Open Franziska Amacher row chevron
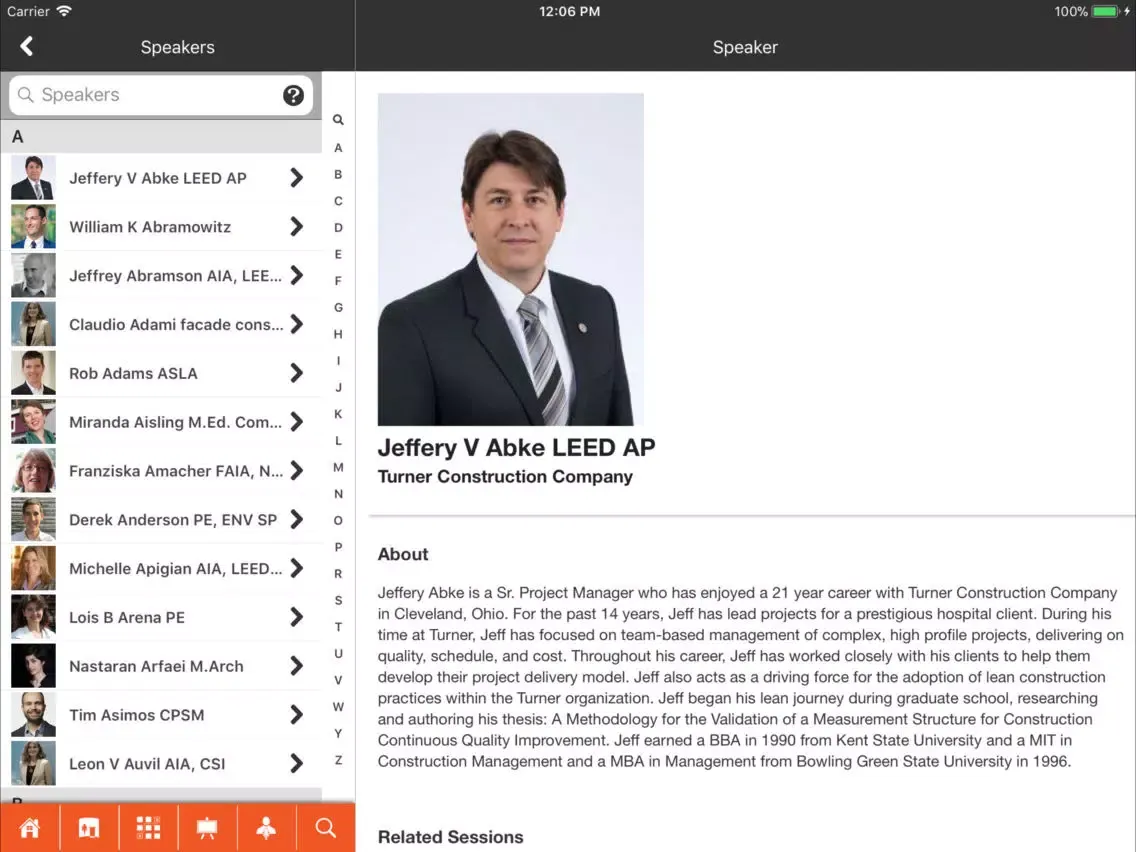 point(296,471)
